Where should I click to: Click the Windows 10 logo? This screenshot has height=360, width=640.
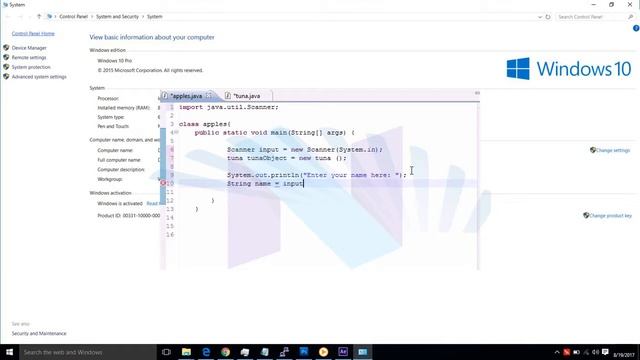(569, 69)
